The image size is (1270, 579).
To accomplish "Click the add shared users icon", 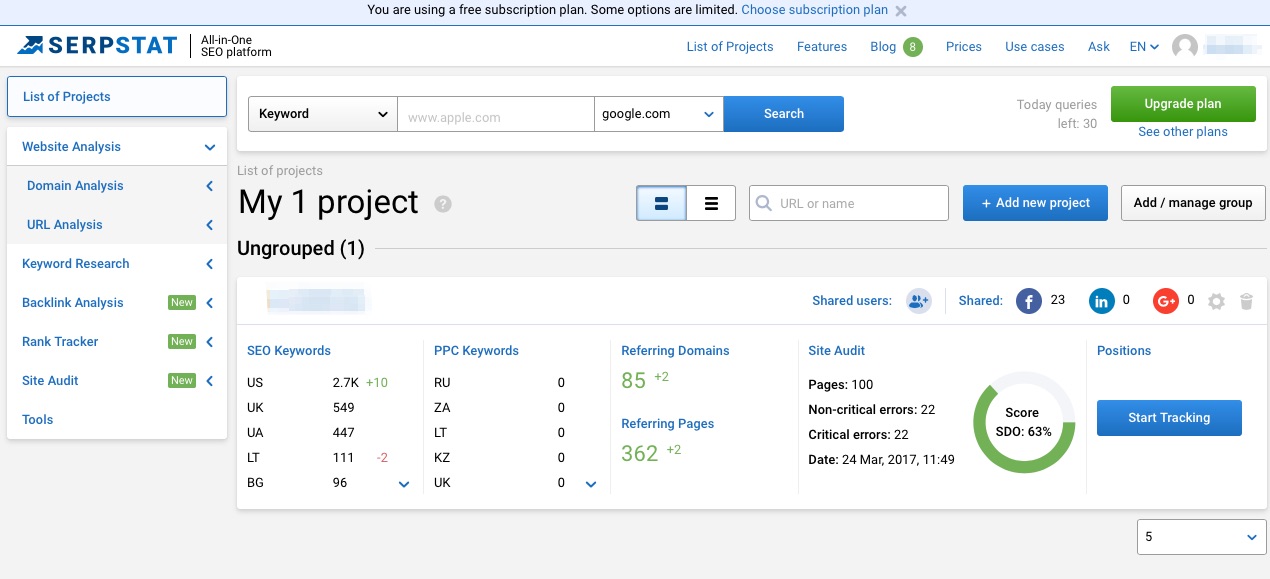I will [x=918, y=301].
